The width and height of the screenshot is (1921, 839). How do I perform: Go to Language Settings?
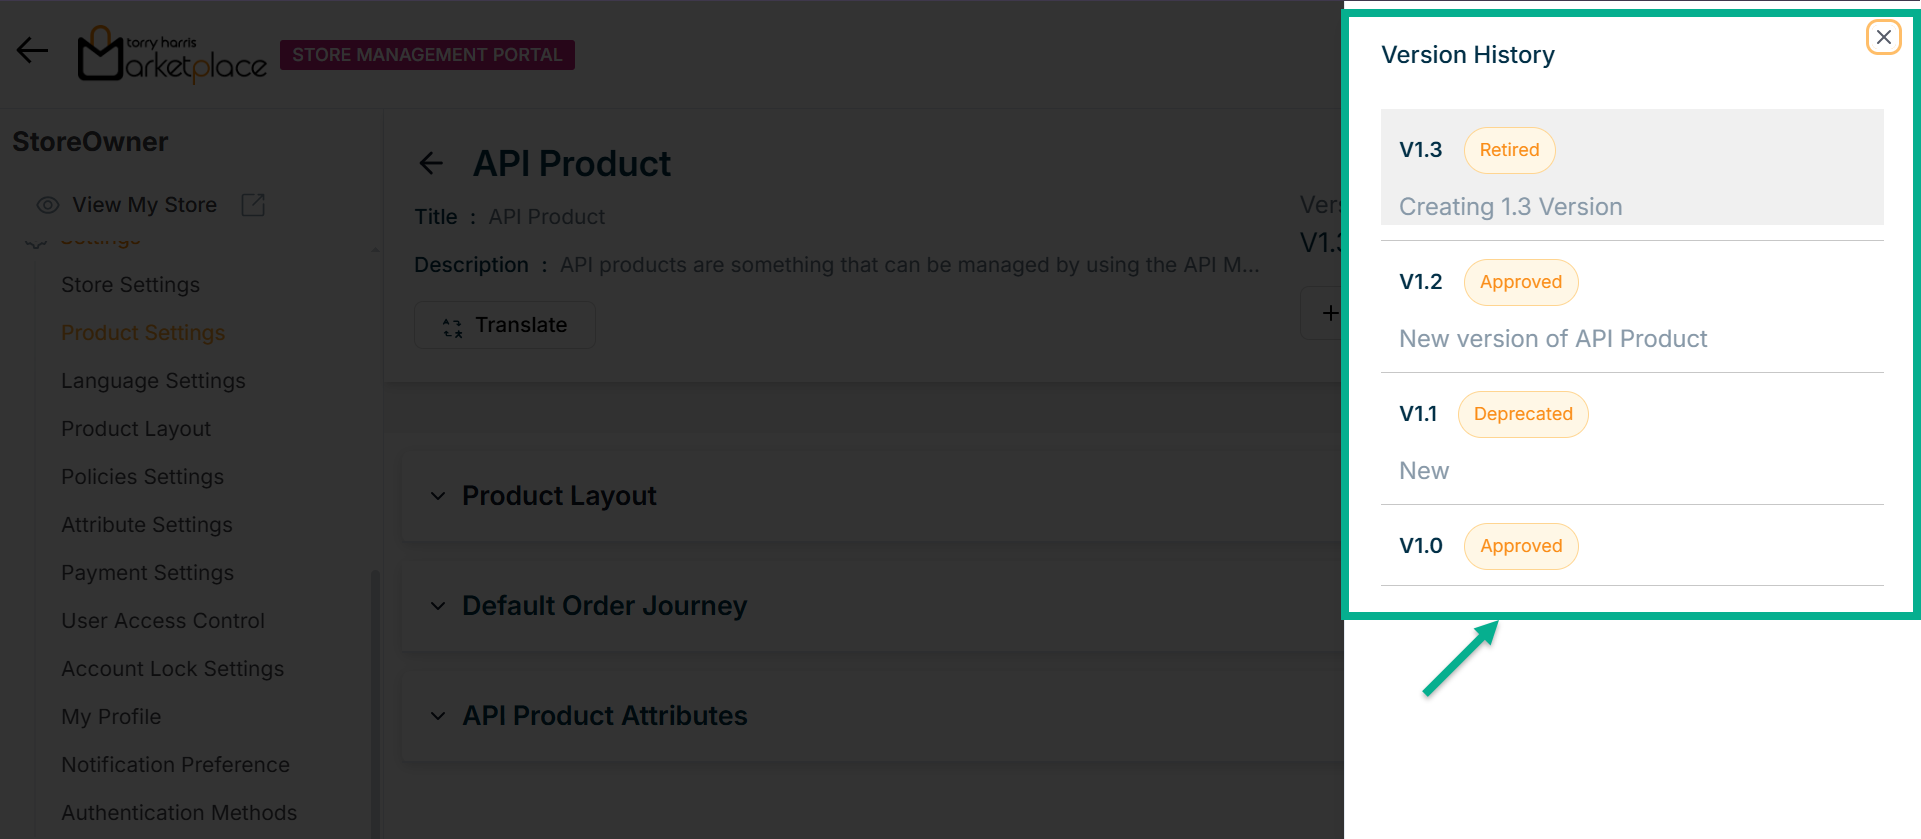(153, 381)
